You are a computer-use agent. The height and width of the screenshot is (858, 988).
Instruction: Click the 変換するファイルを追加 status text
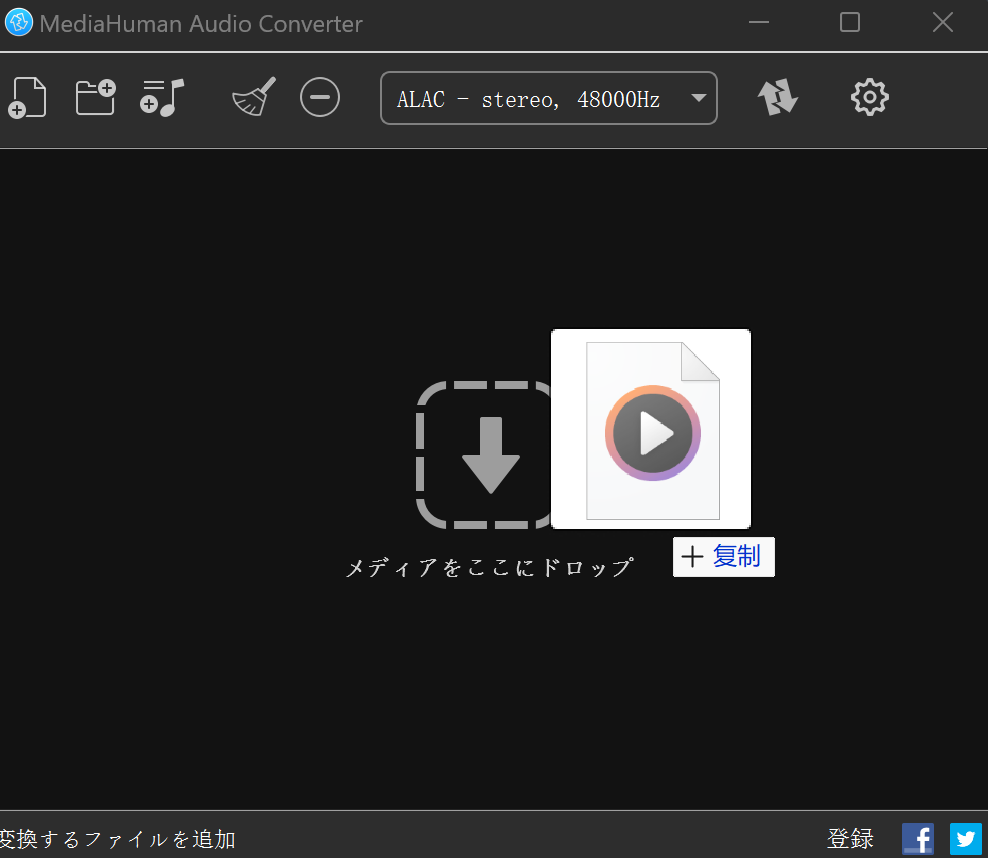coord(118,839)
